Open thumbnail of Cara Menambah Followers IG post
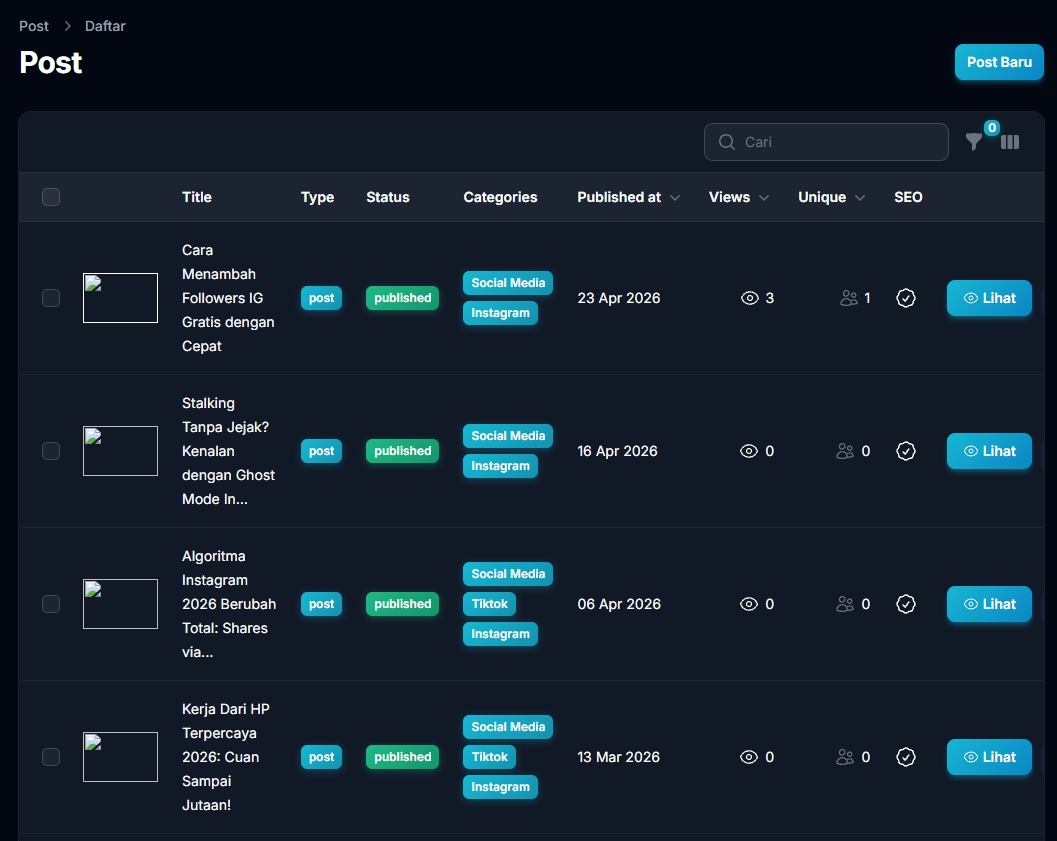This screenshot has height=841, width=1057. coord(121,298)
